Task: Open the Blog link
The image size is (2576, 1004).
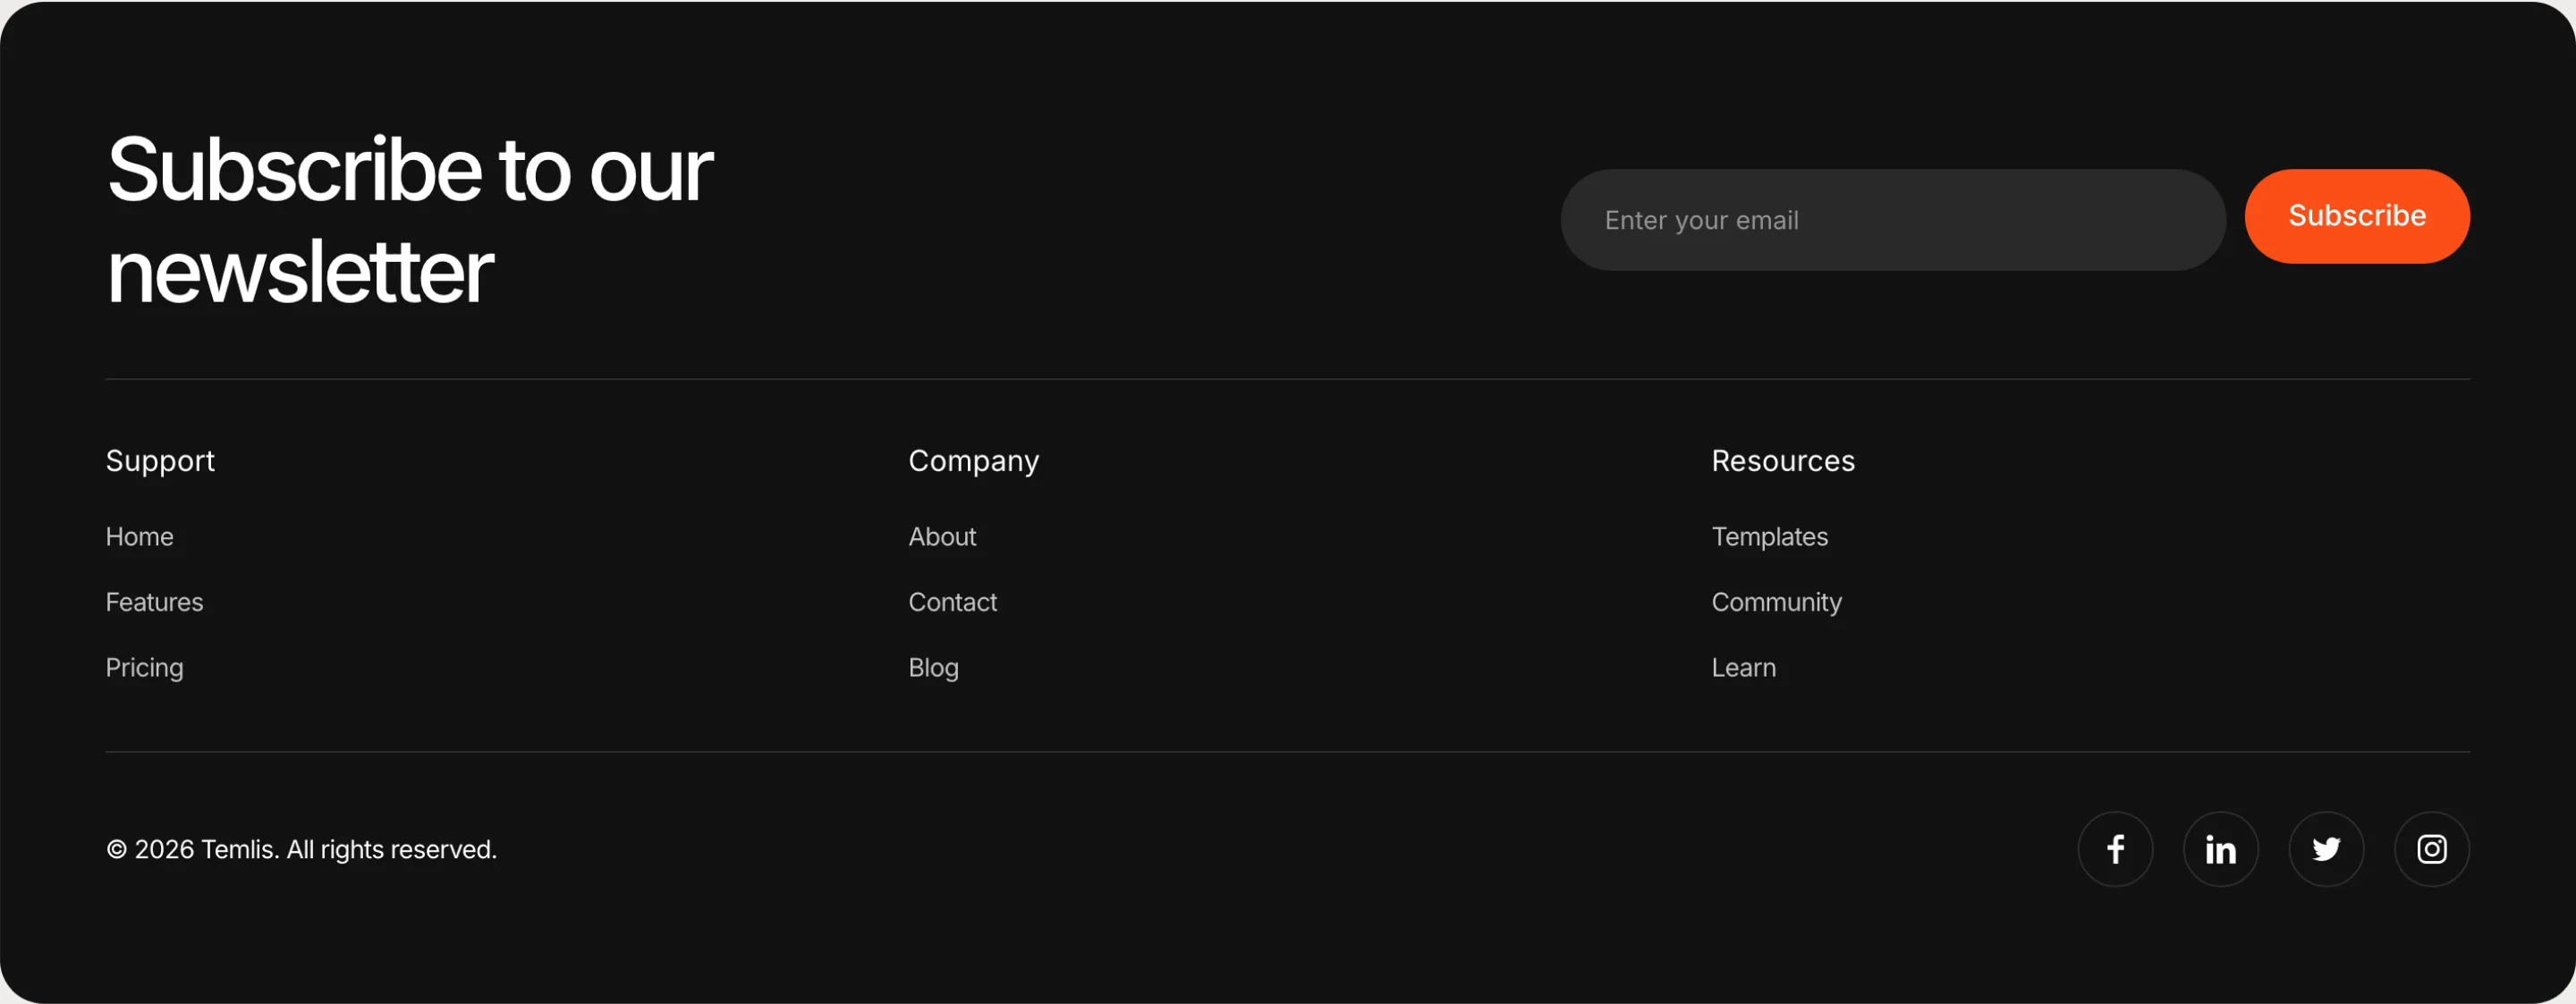Action: (934, 668)
